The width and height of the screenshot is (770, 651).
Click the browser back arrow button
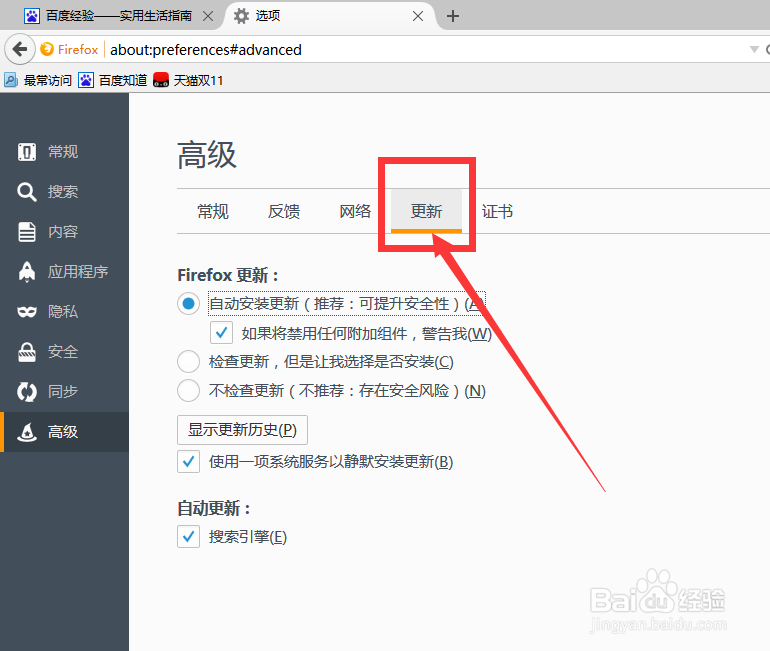coord(20,49)
